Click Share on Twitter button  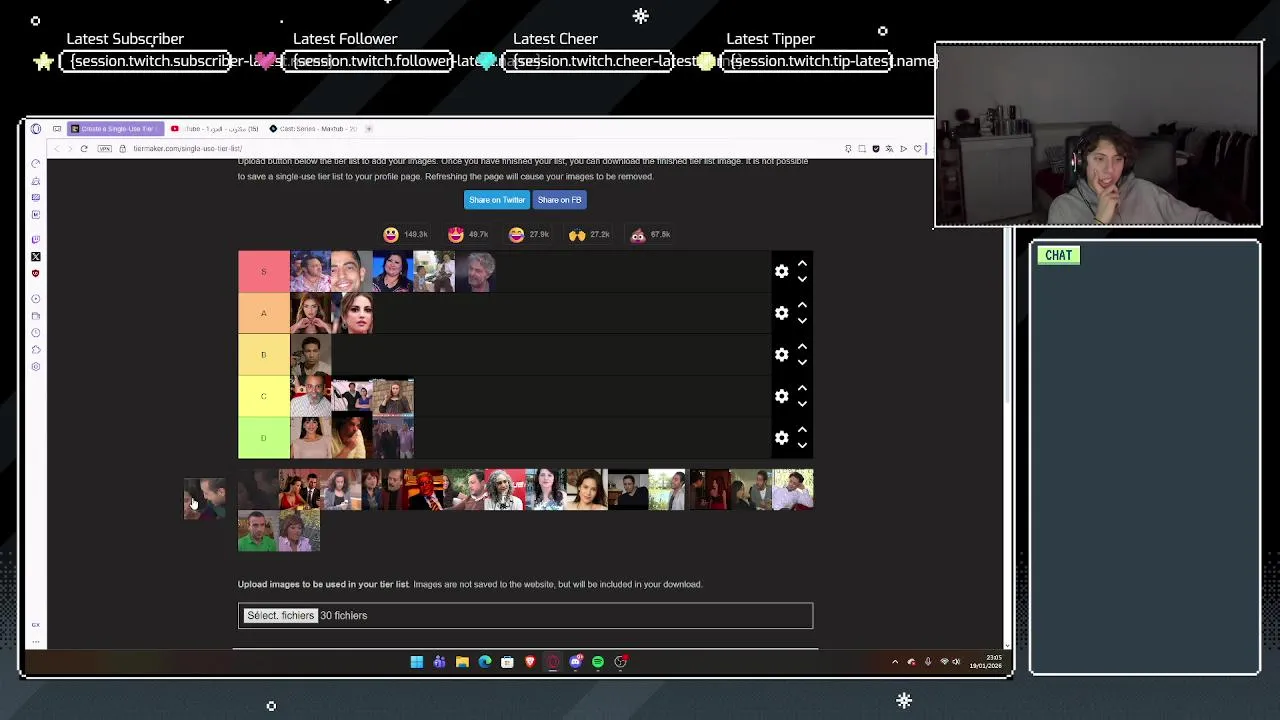[497, 200]
